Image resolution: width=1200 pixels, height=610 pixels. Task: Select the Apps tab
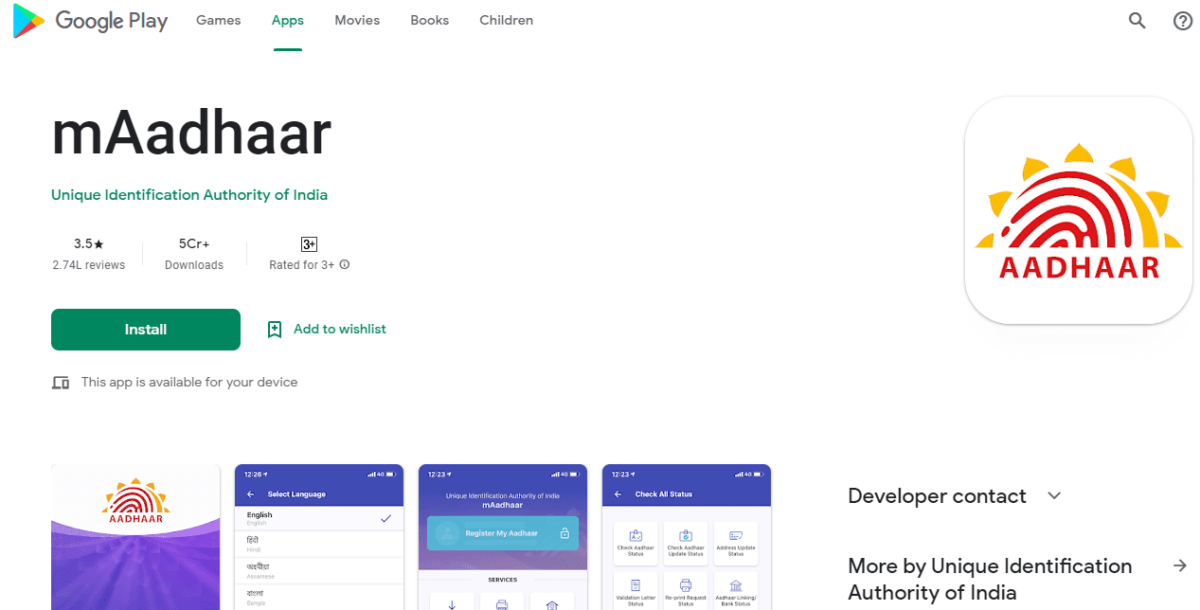tap(287, 21)
